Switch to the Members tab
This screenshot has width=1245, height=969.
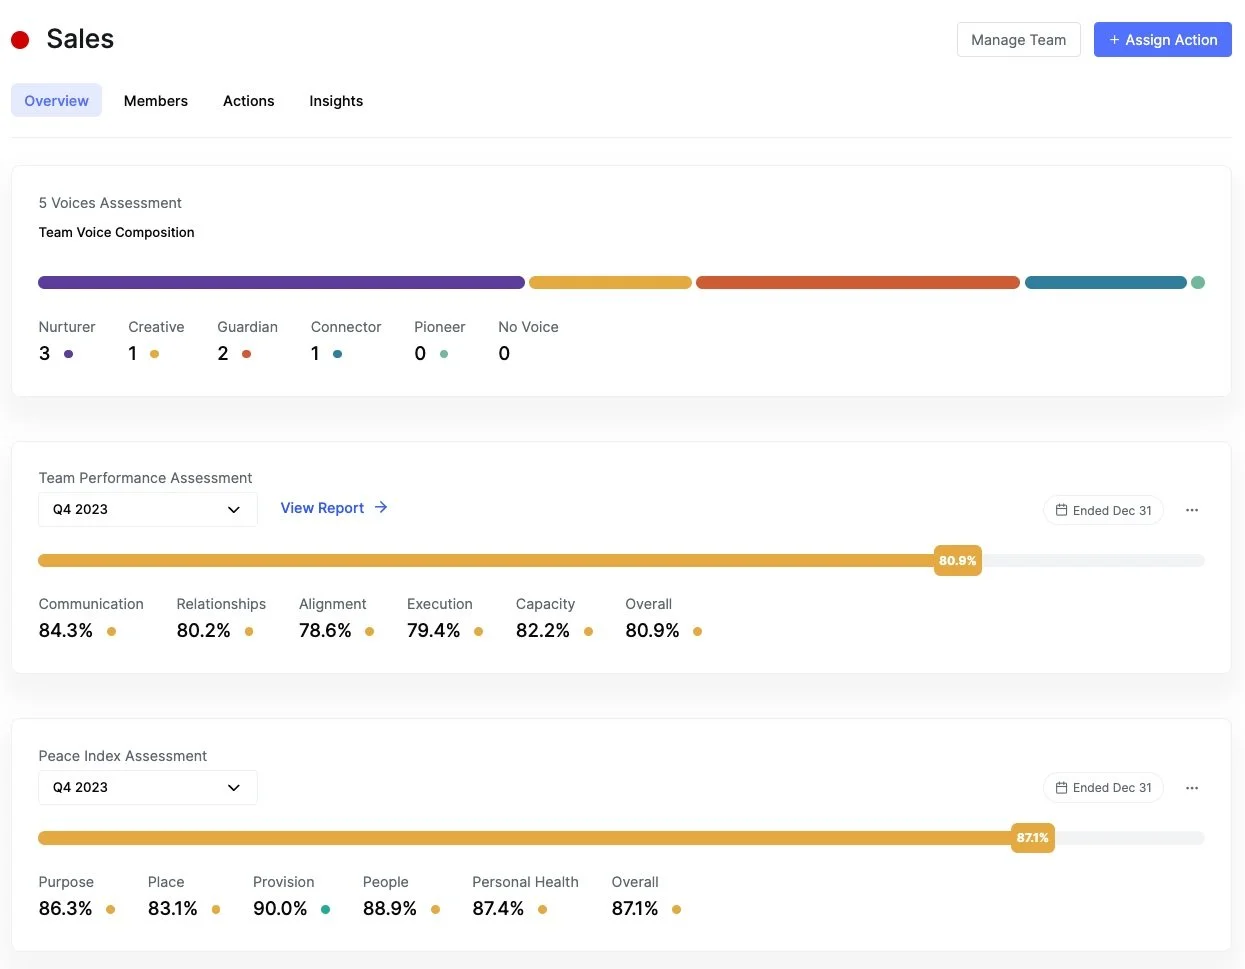click(156, 101)
